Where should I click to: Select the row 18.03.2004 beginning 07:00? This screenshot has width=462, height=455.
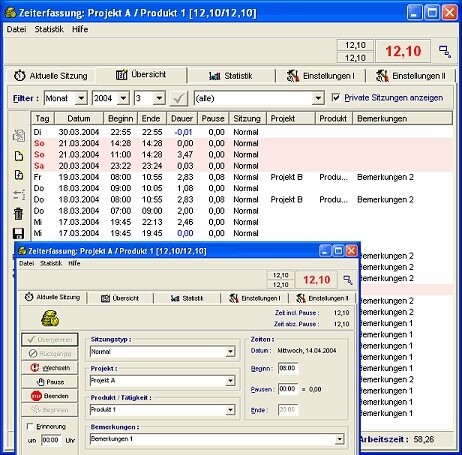[242, 211]
